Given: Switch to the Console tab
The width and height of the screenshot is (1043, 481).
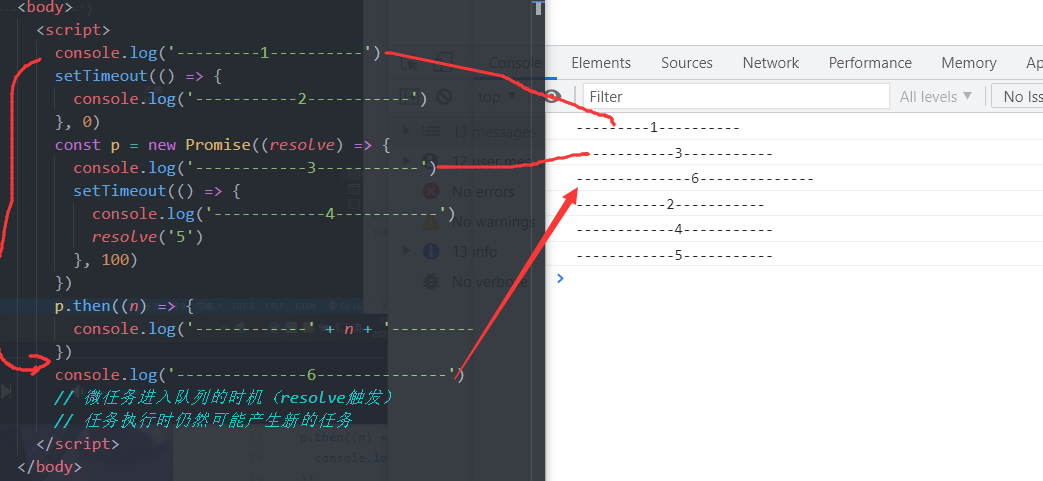Looking at the screenshot, I should 515,63.
